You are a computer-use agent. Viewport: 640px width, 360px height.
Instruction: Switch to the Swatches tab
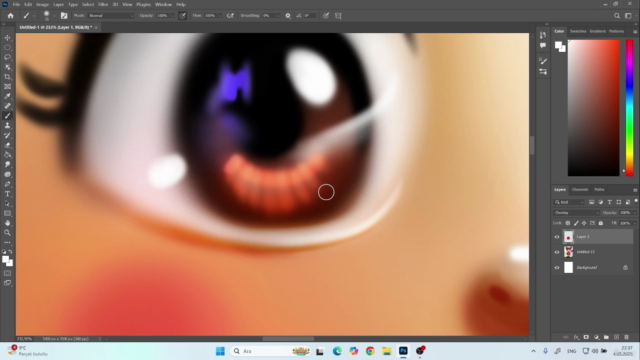pyautogui.click(x=578, y=31)
